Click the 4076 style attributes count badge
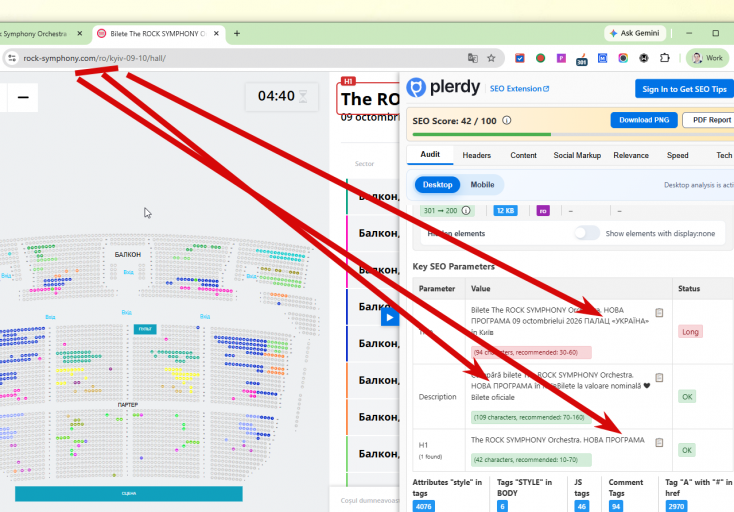 [424, 506]
